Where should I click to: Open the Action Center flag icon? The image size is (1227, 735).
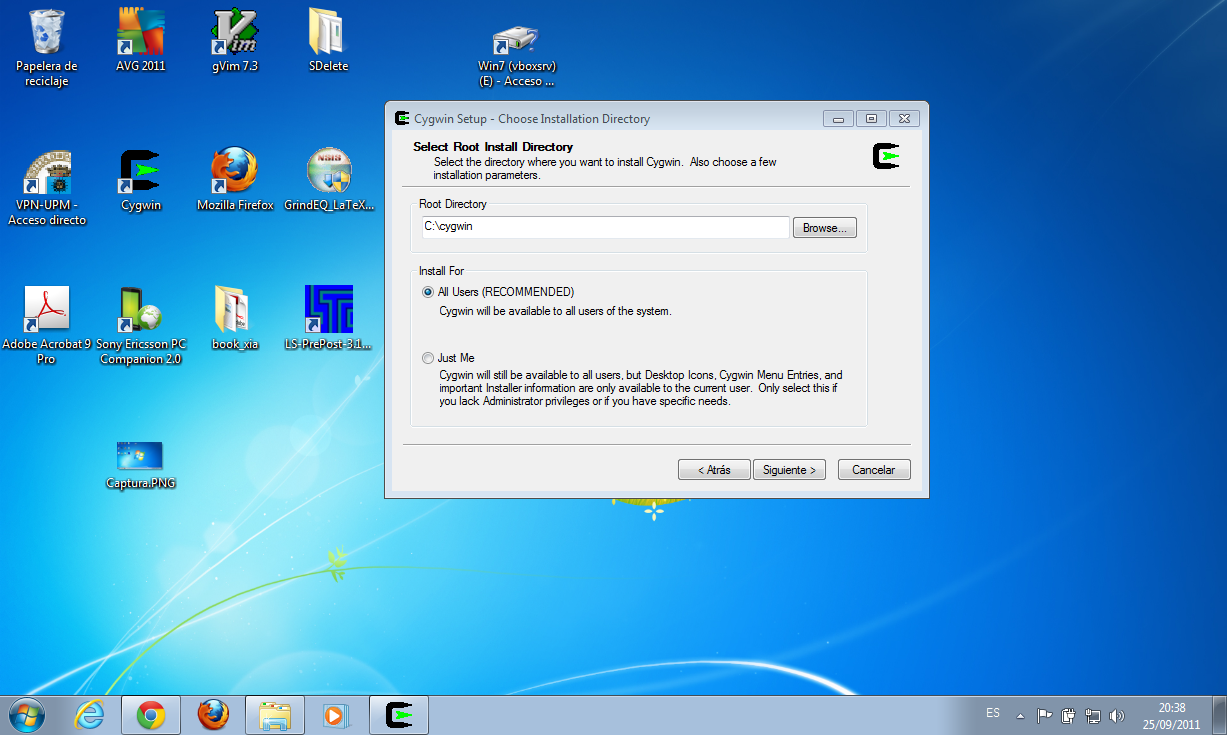(1044, 715)
